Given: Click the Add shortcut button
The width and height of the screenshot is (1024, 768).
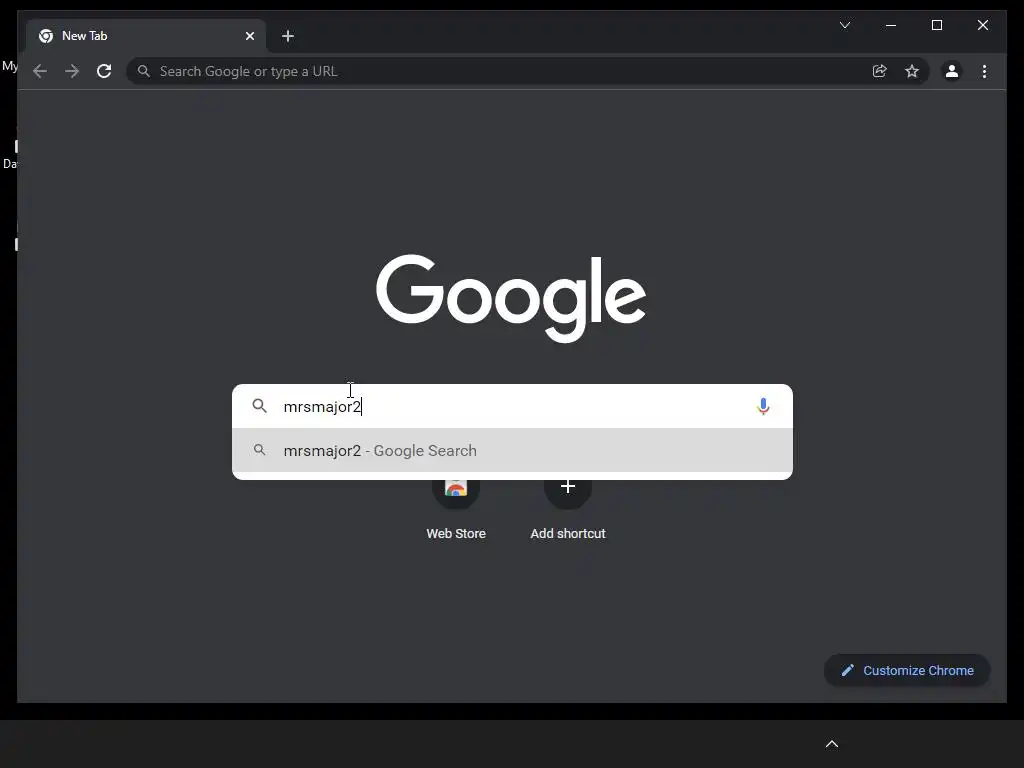Looking at the screenshot, I should 568,511.
